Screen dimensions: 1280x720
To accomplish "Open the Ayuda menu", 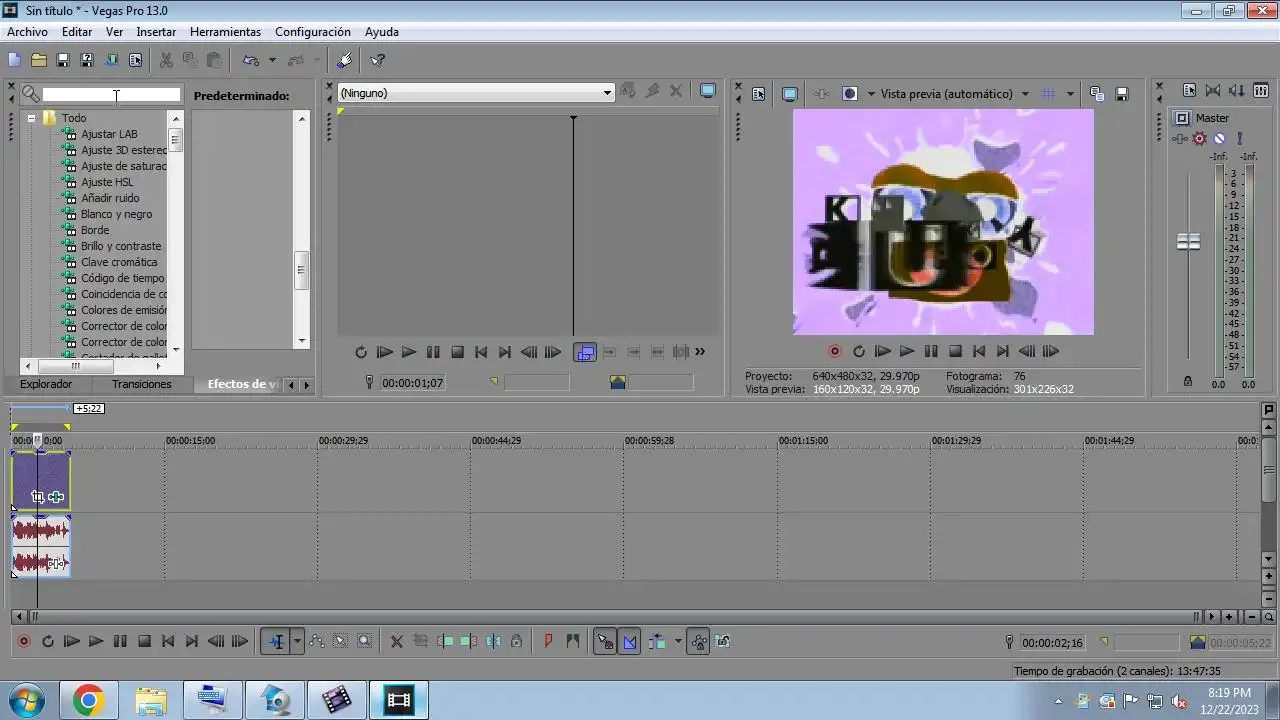I will click(382, 32).
